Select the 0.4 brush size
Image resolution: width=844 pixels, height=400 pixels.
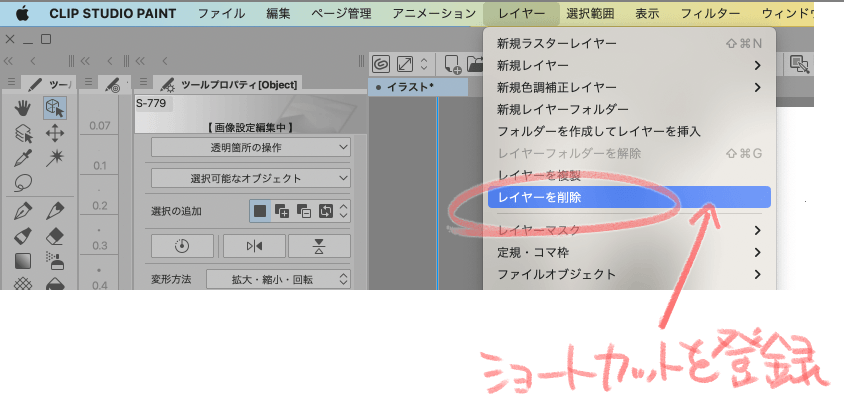pyautogui.click(x=100, y=277)
